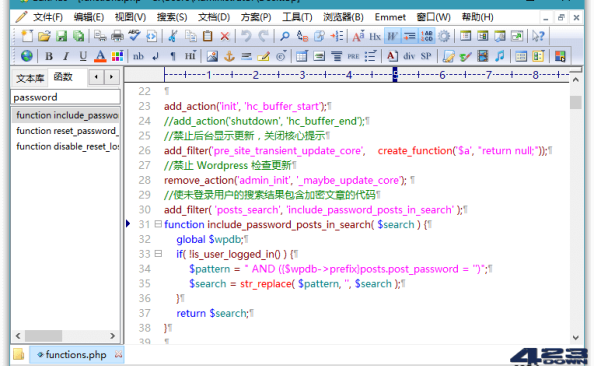Open preferences with gear icon
The image size is (594, 366).
click(444, 36)
